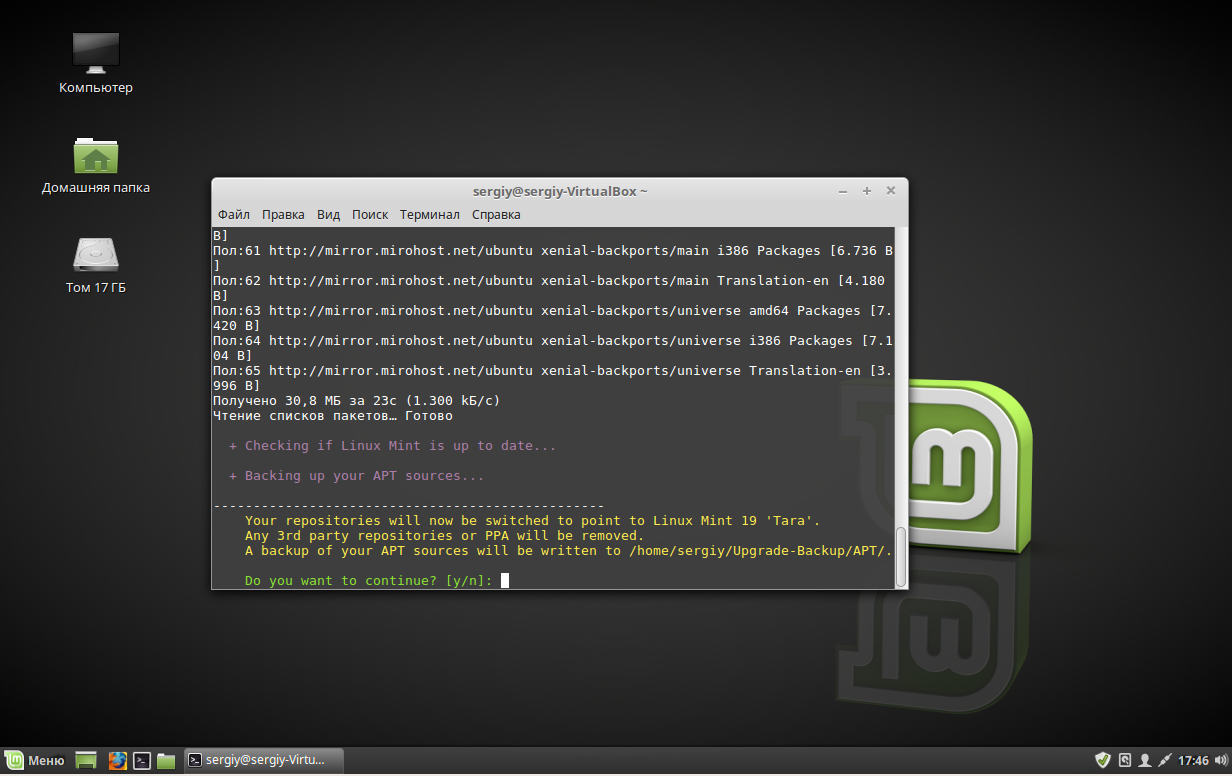Maximize the terminal window
Viewport: 1232px width, 776px height.
point(867,191)
